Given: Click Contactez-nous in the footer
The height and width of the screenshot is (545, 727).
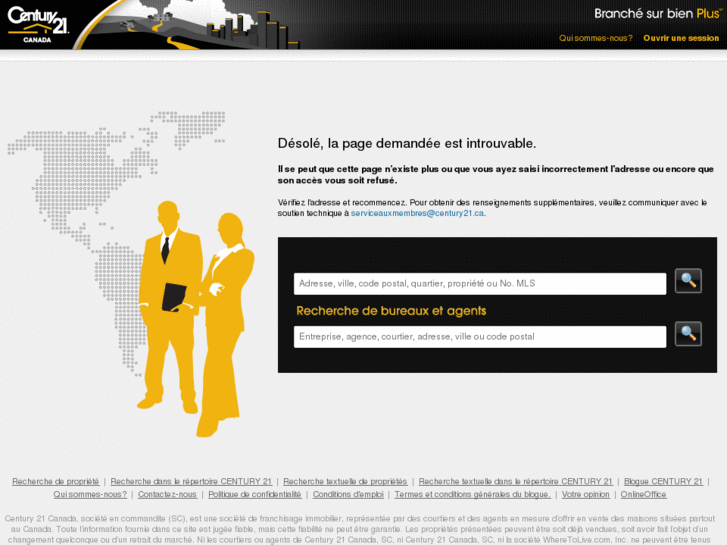Looking at the screenshot, I should (167, 494).
